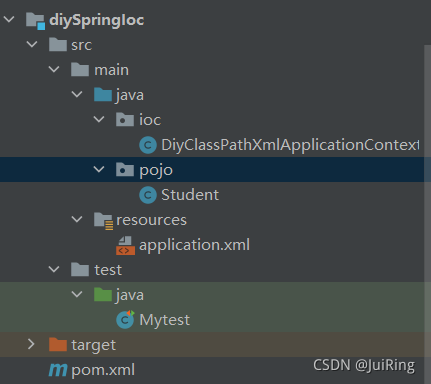Open the Student class
Image resolution: width=431 pixels, height=384 pixels.
point(190,195)
